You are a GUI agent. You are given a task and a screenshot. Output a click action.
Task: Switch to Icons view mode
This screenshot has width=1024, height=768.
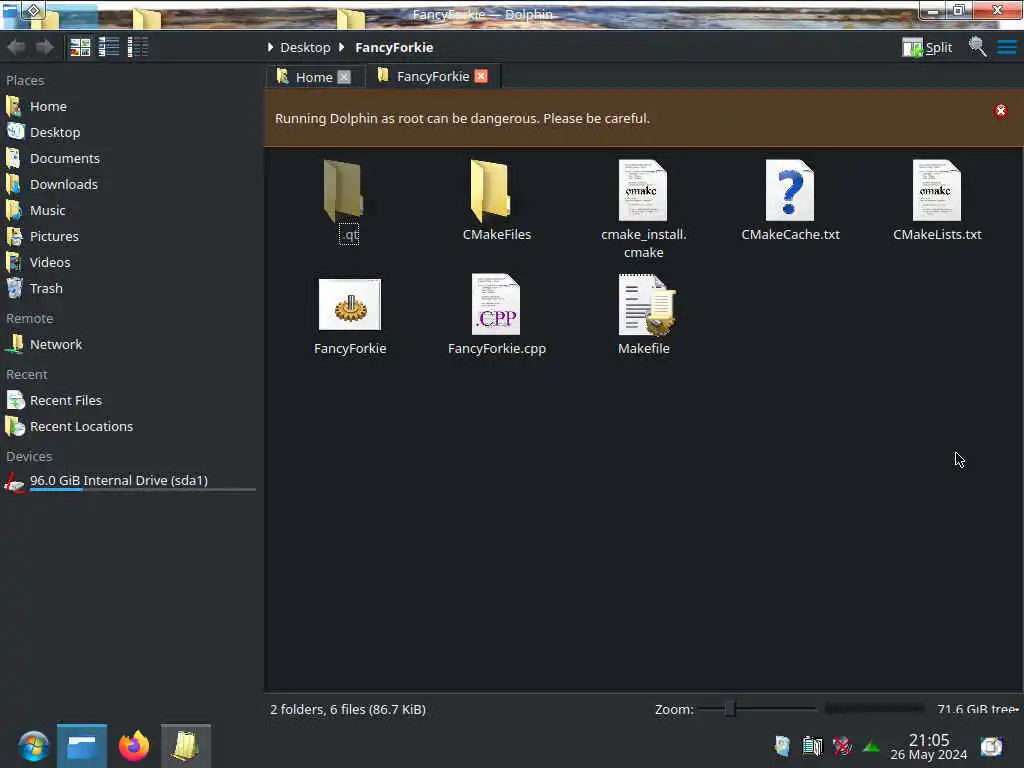(80, 47)
